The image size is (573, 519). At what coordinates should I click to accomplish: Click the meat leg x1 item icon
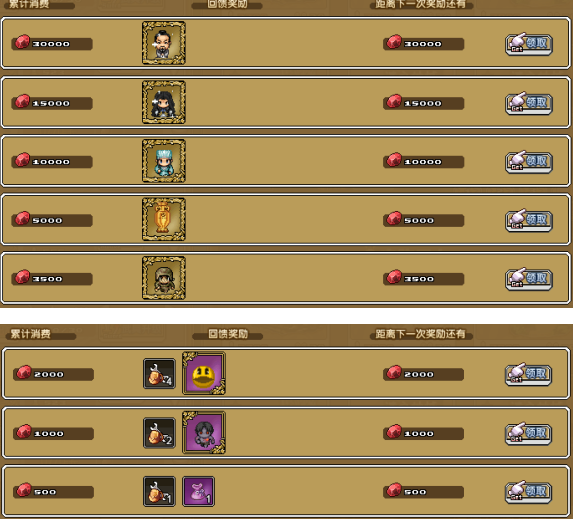(159, 491)
